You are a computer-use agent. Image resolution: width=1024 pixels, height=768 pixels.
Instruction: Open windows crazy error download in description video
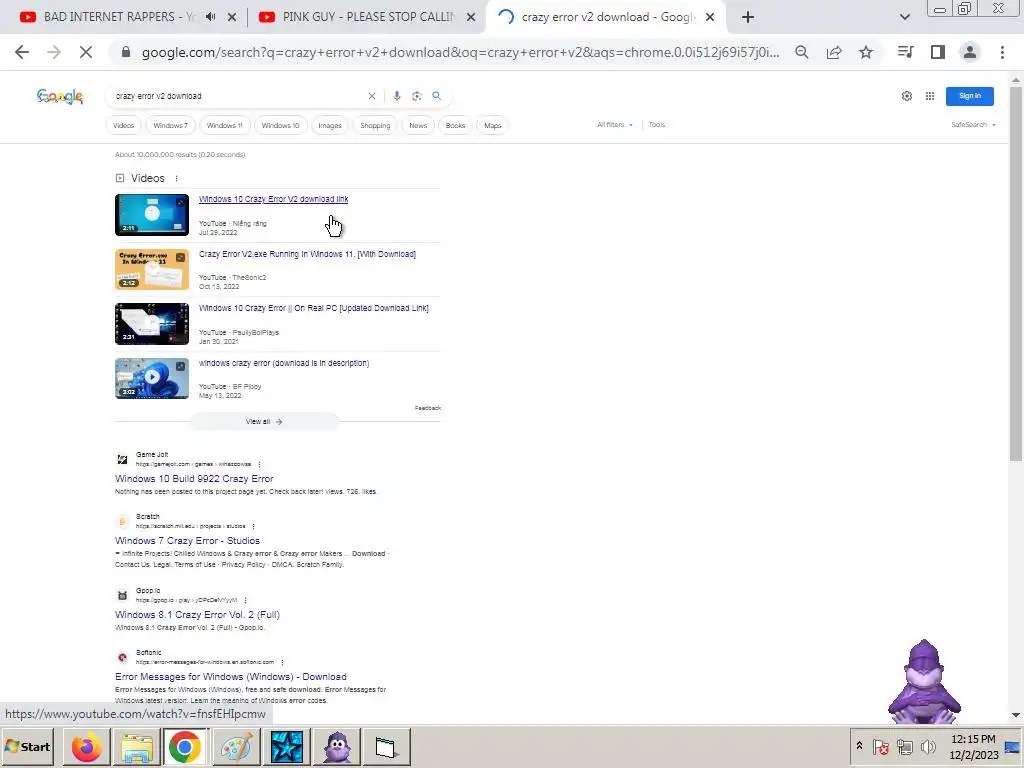283,363
